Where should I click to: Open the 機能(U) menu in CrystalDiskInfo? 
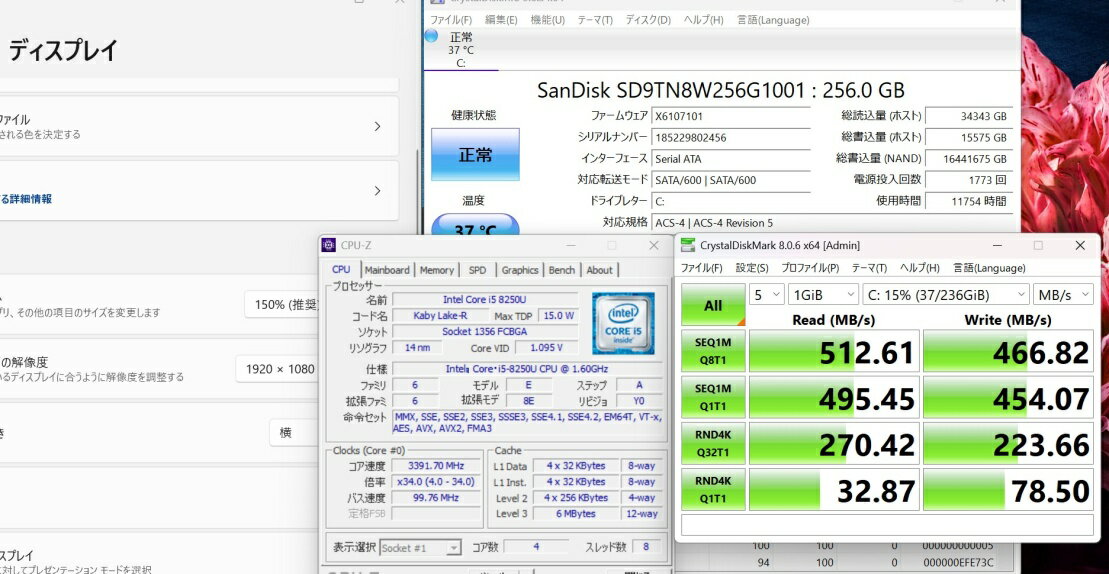click(547, 20)
